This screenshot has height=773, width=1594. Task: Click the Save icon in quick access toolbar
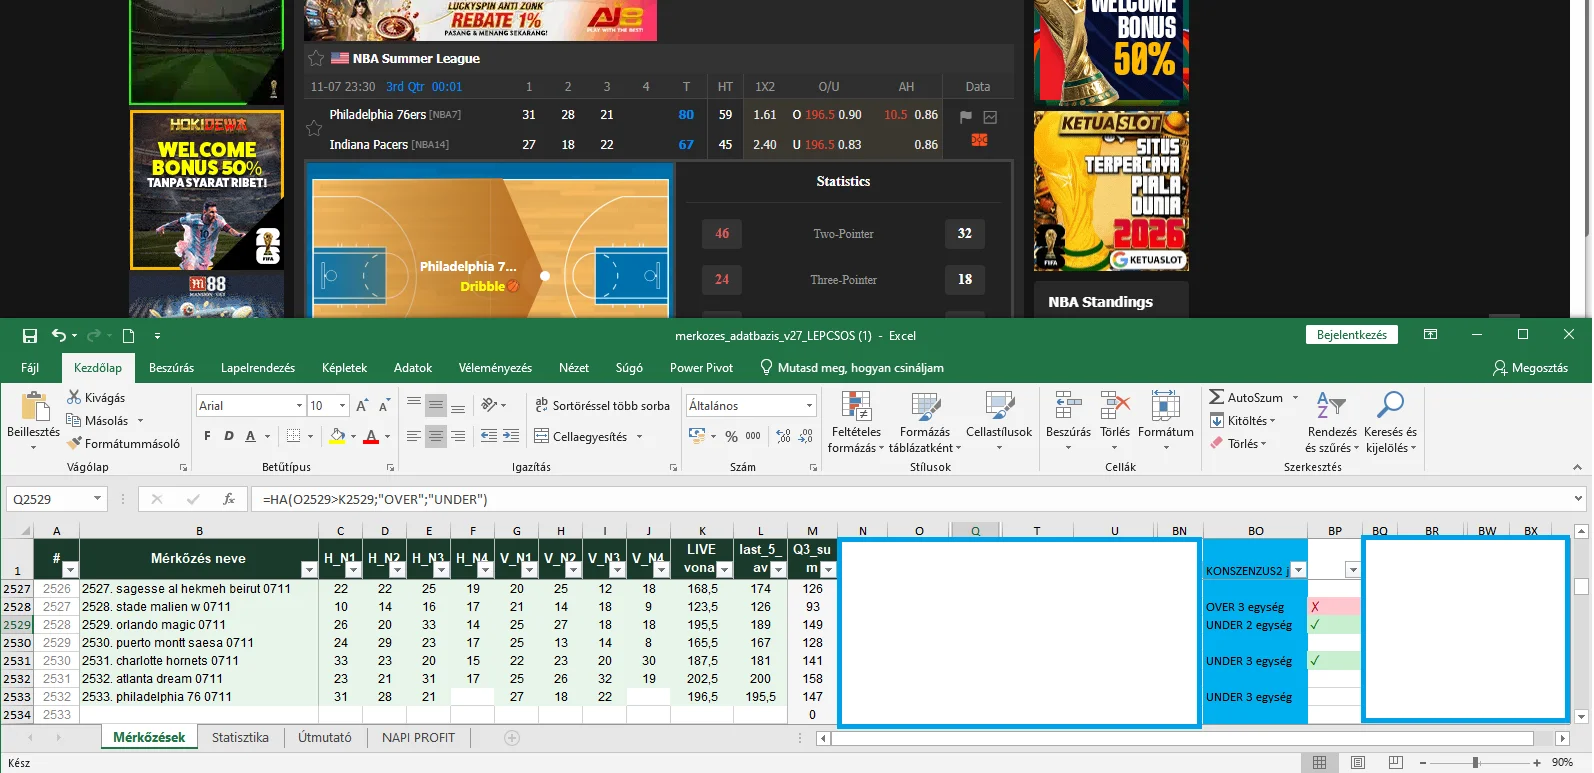click(x=30, y=336)
